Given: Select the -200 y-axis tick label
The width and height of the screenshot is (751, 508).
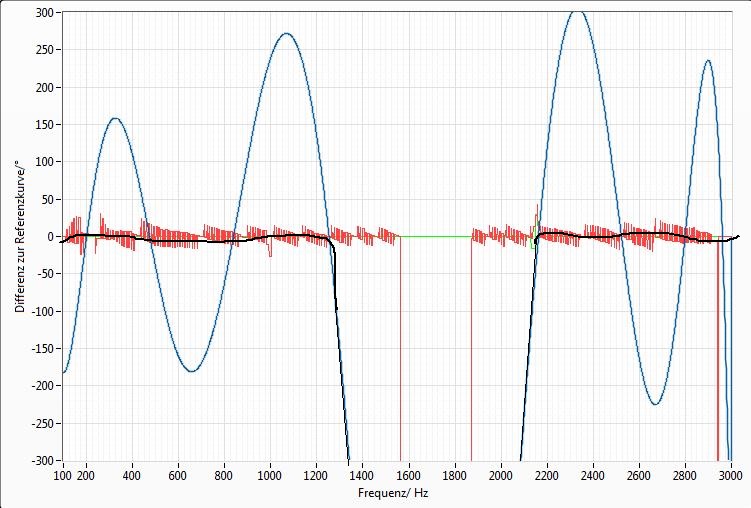Looking at the screenshot, I should click(x=43, y=386).
